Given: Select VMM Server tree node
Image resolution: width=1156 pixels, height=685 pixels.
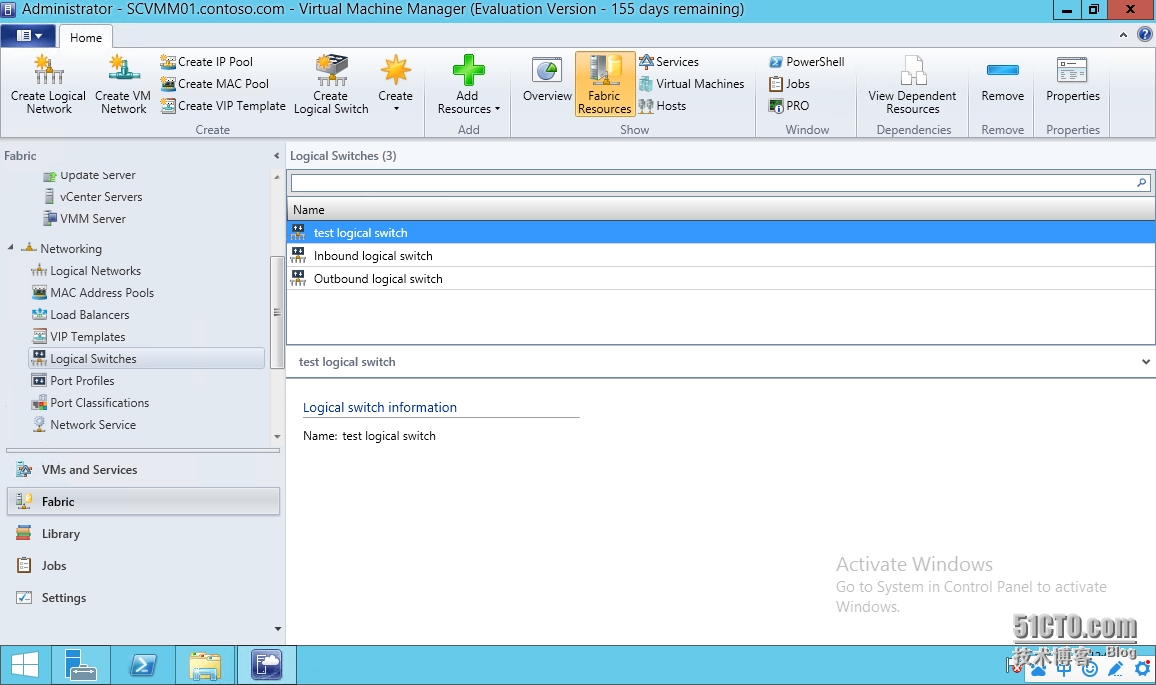Looking at the screenshot, I should (84, 219).
